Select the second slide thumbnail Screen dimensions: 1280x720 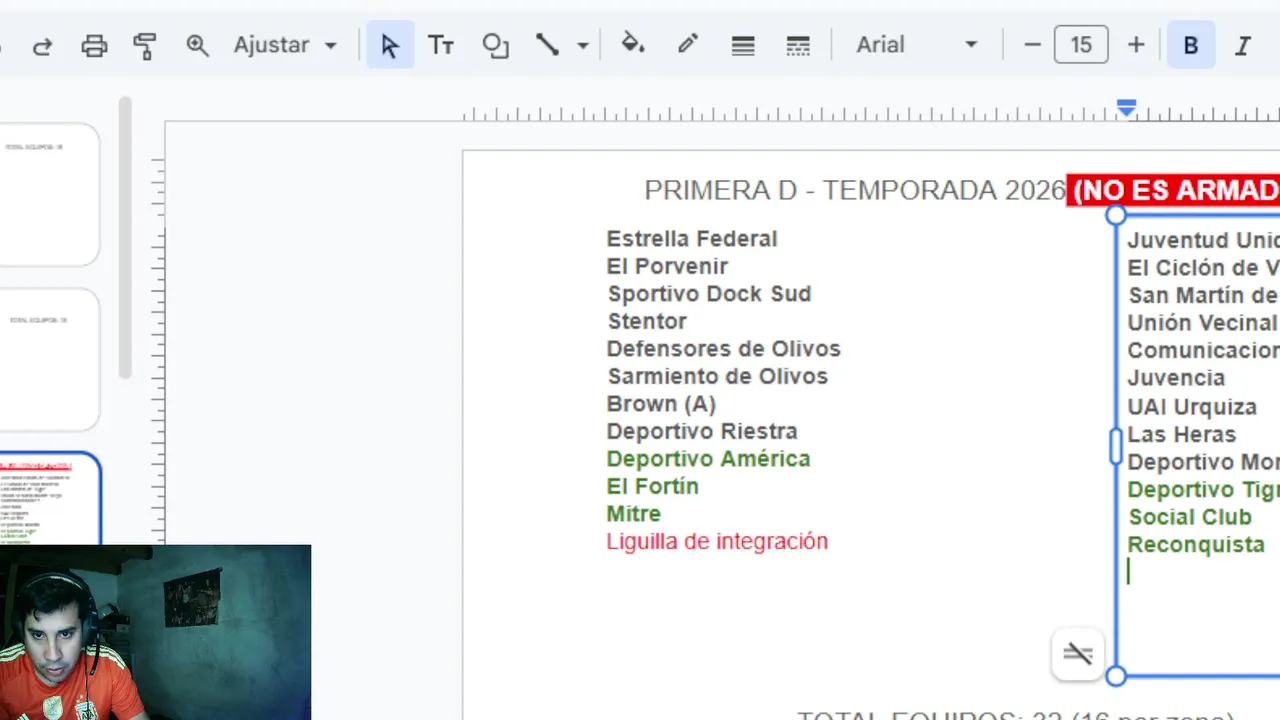(x=49, y=360)
